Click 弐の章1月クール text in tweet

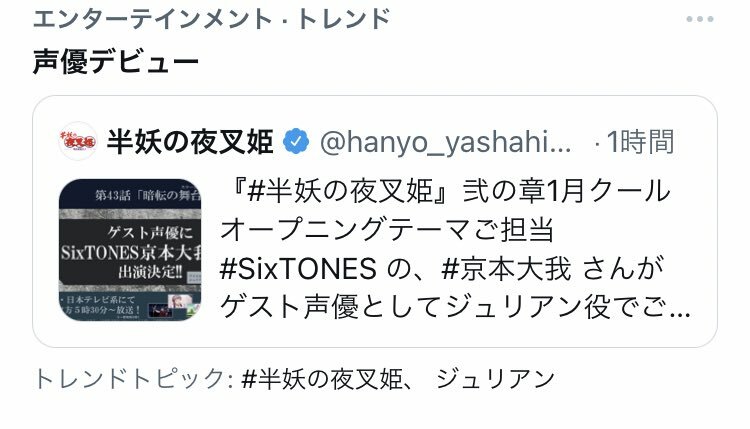click(566, 191)
